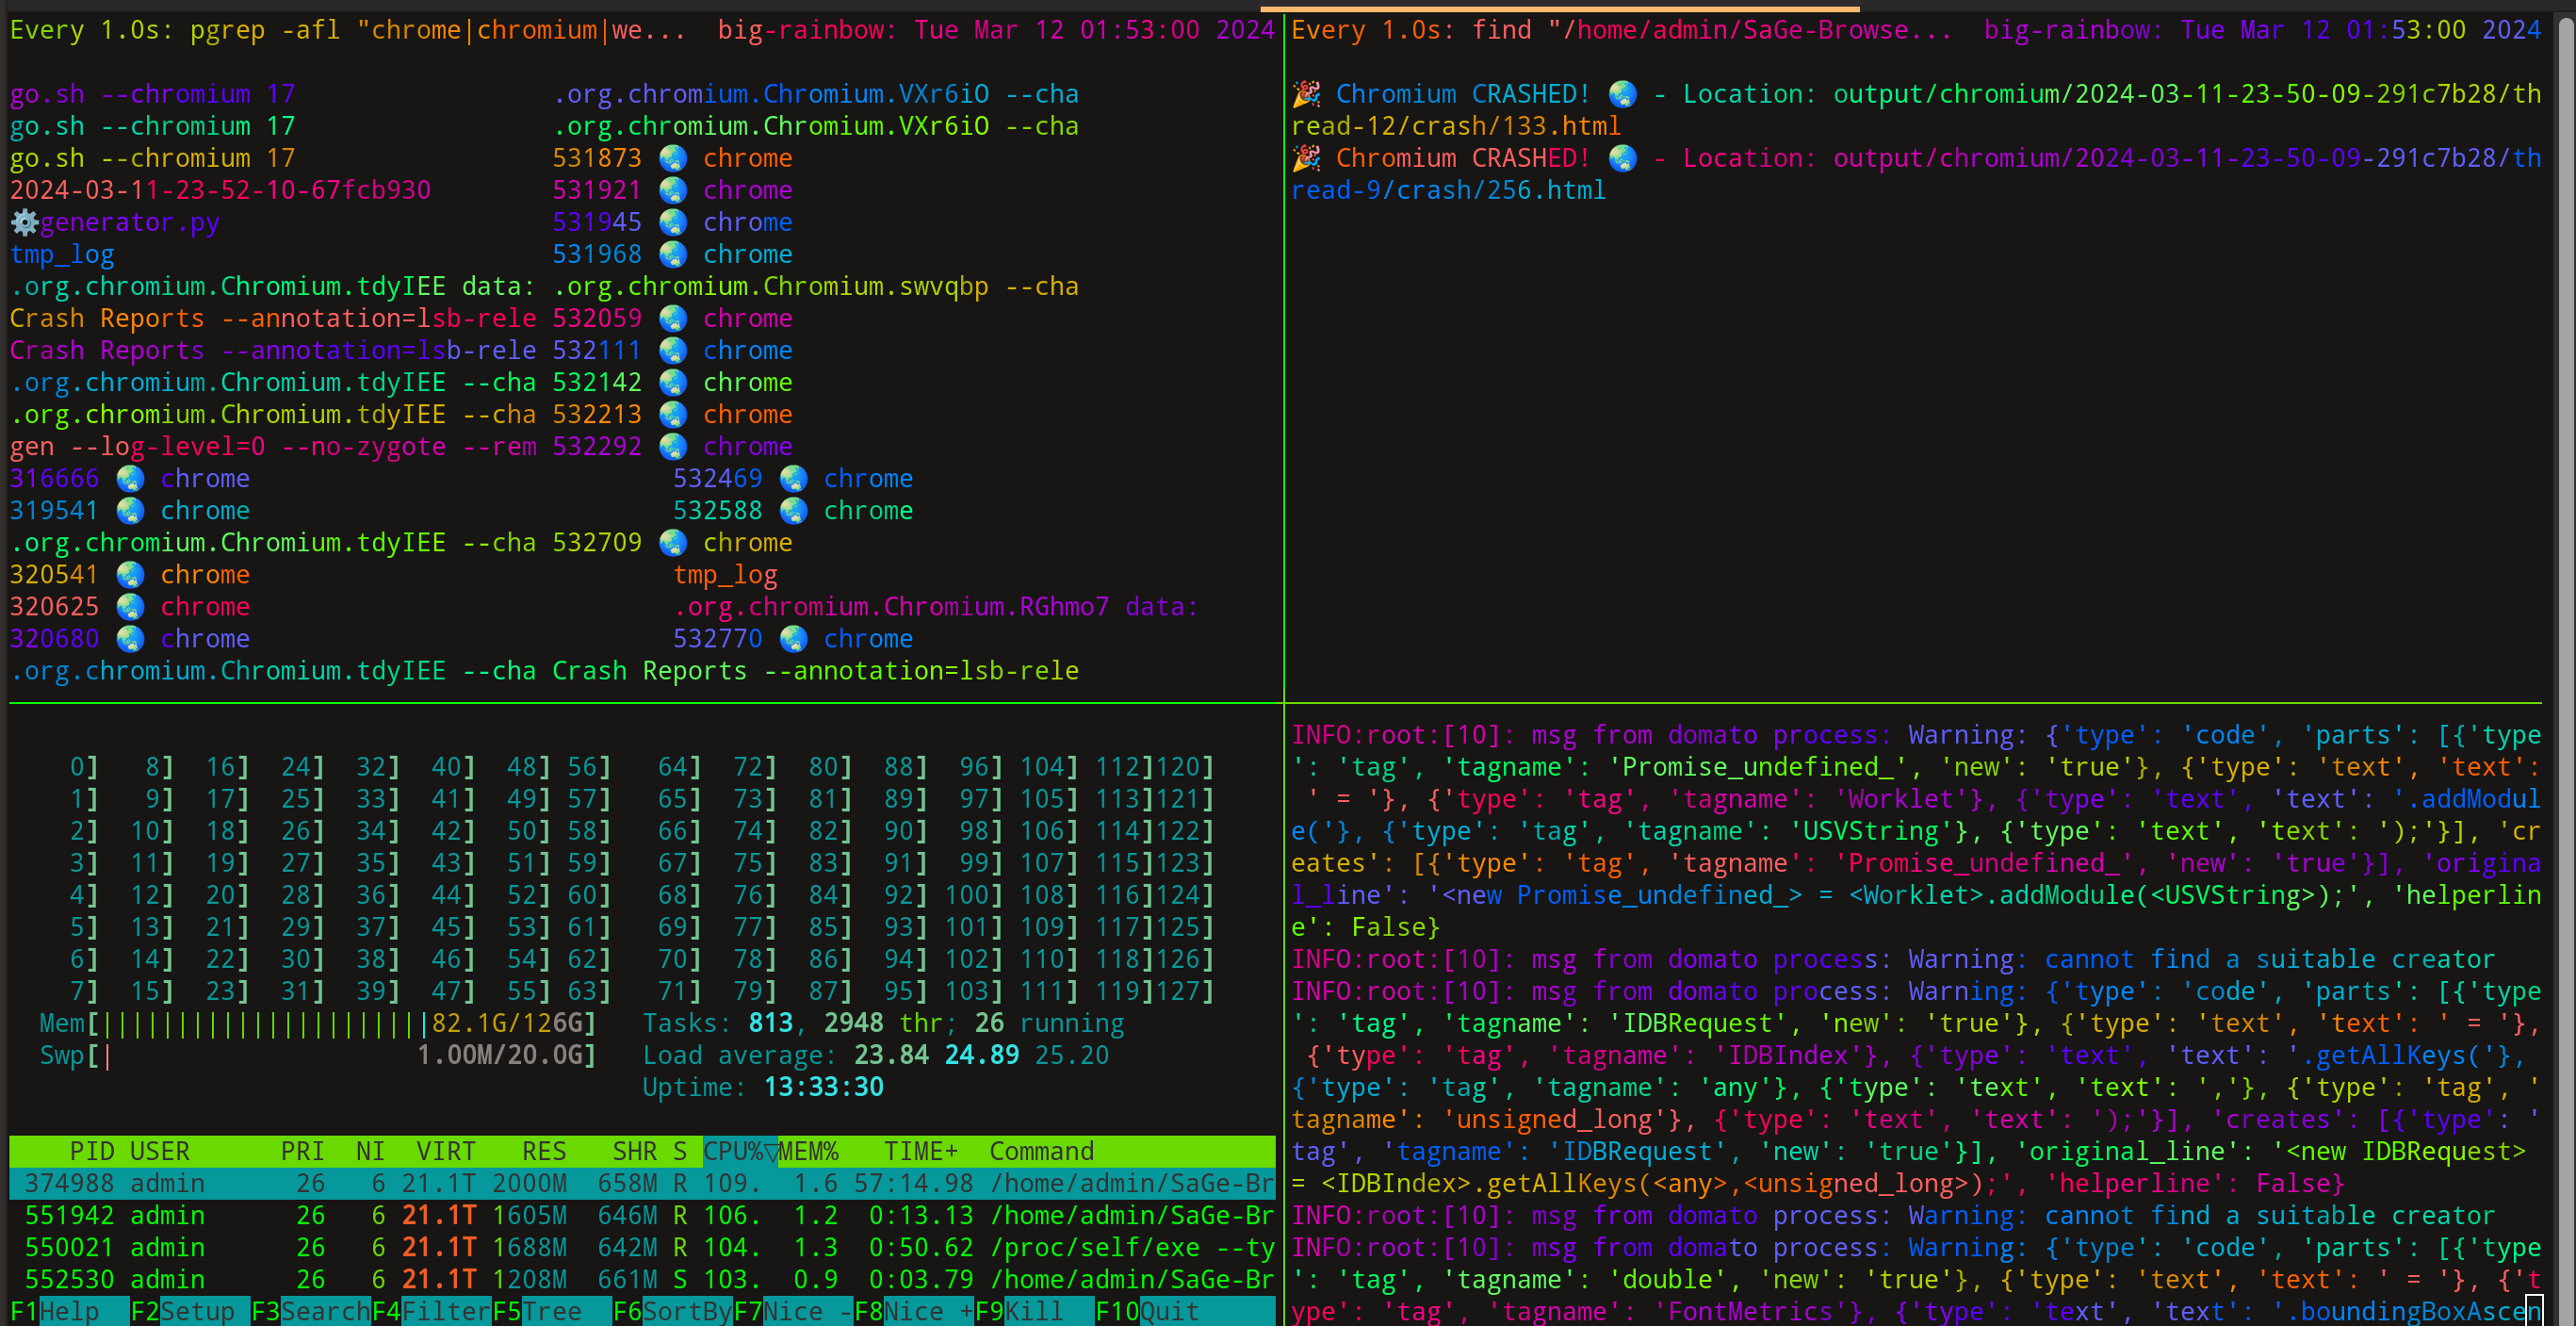This screenshot has width=2576, height=1326.
Task: Click party popper icon before crash 133.html
Action: 1306,94
